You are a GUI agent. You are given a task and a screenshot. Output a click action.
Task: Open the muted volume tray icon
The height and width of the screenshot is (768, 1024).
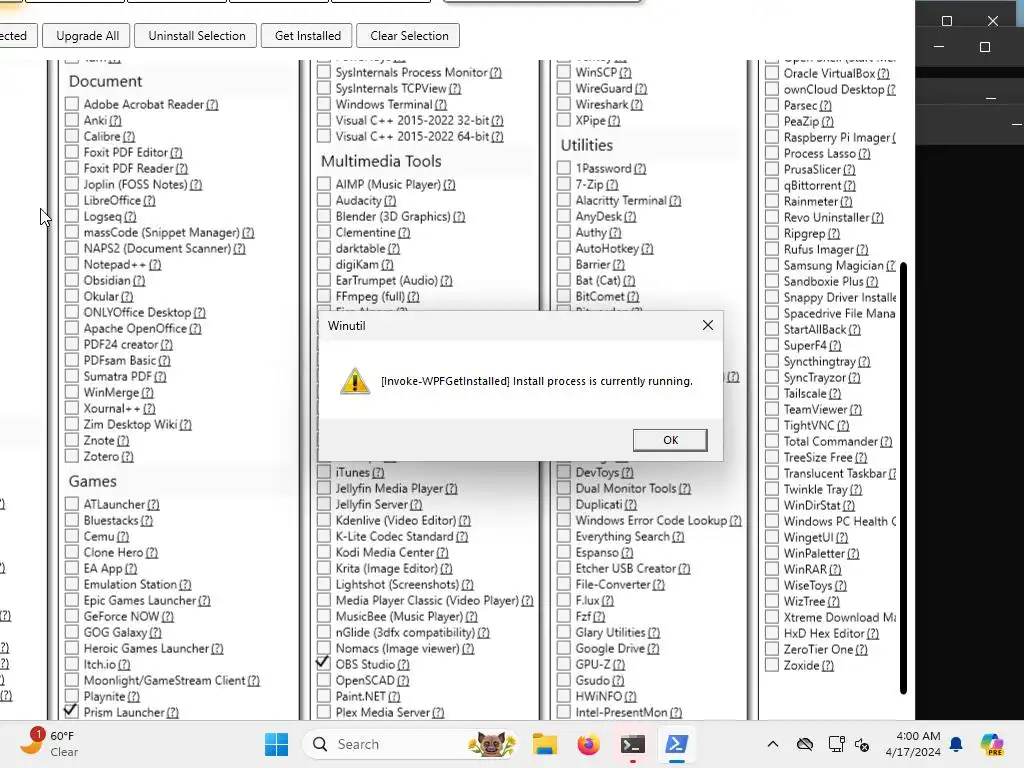pos(862,744)
